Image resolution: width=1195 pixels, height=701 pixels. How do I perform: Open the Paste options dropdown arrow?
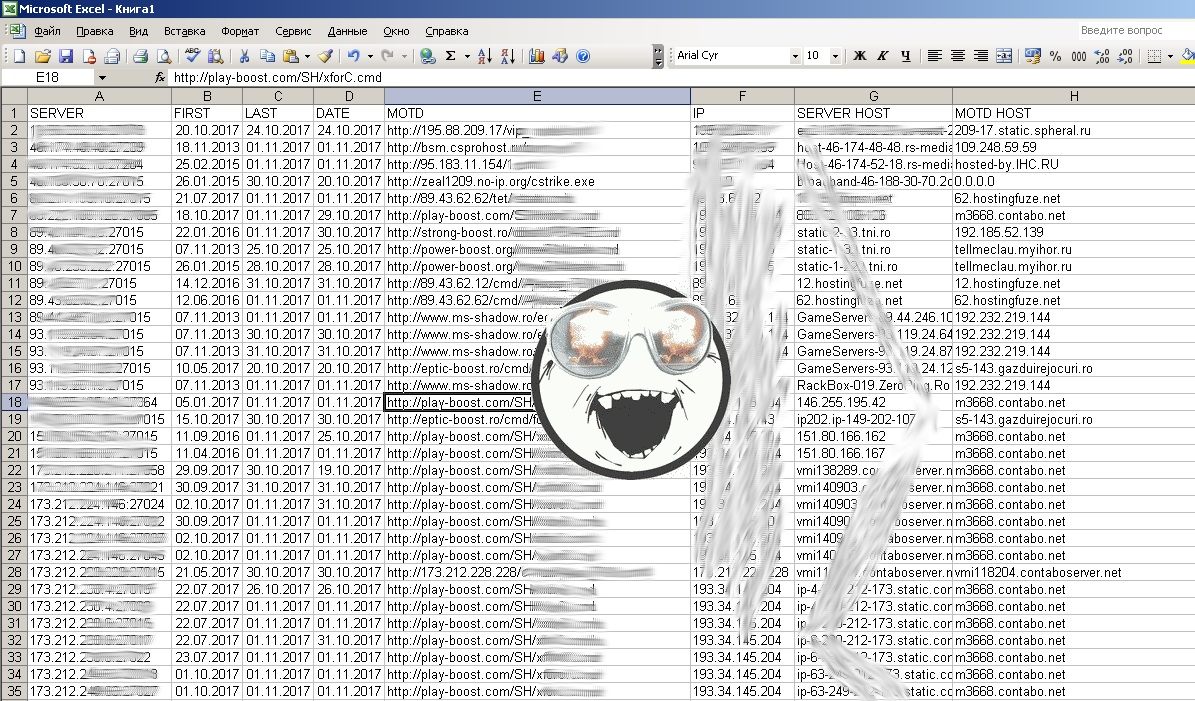(x=307, y=56)
